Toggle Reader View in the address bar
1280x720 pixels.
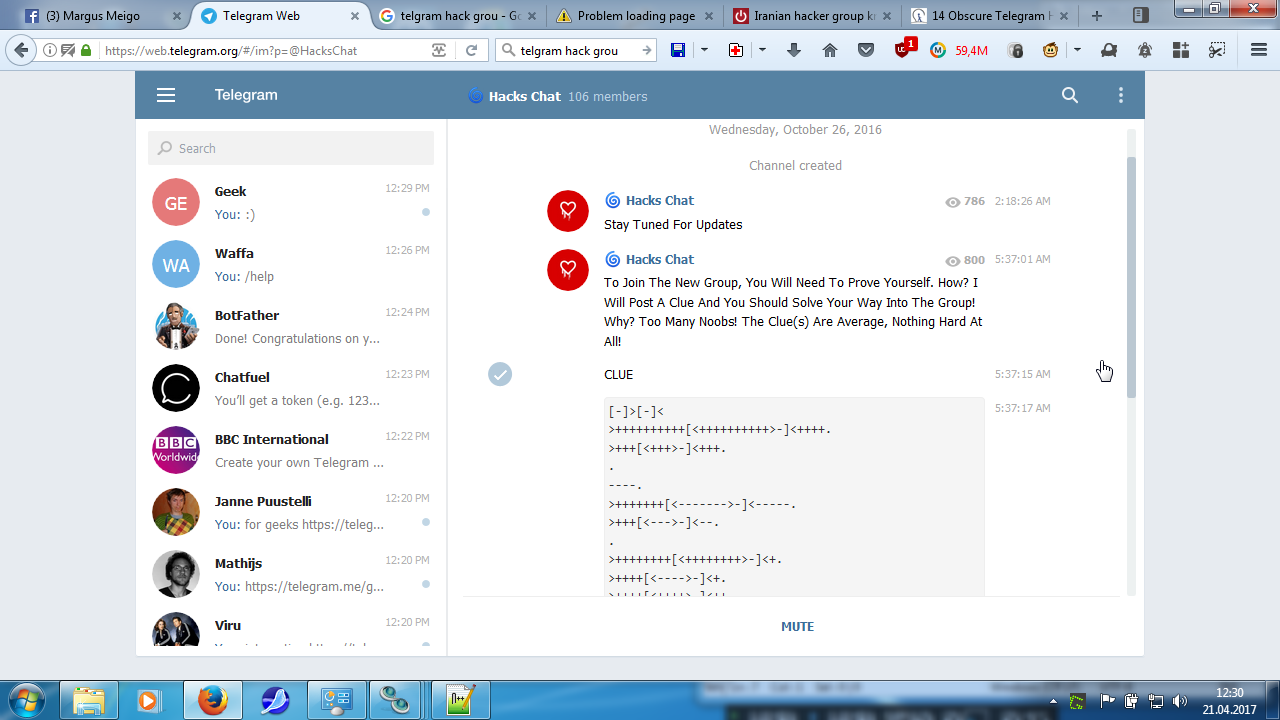[x=439, y=51]
